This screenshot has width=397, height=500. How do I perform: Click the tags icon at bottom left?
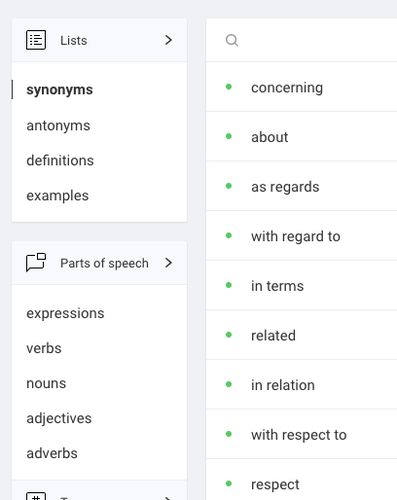point(36,496)
